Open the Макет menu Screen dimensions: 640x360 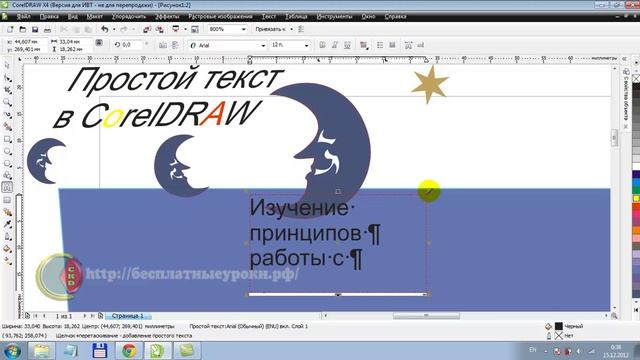tap(95, 17)
